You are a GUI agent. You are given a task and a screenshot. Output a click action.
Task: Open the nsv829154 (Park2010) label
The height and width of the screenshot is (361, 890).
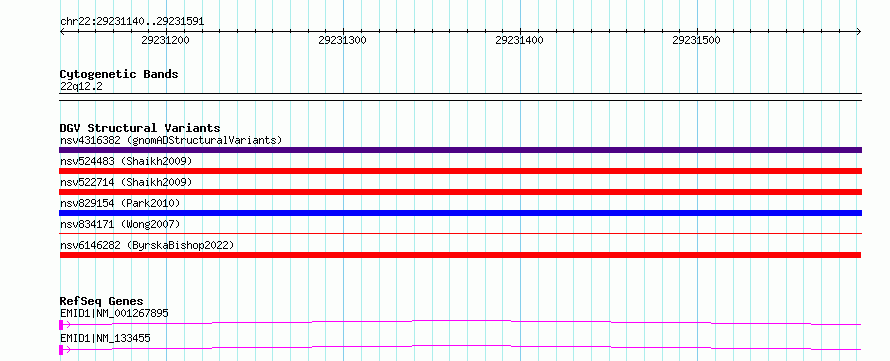pos(120,203)
